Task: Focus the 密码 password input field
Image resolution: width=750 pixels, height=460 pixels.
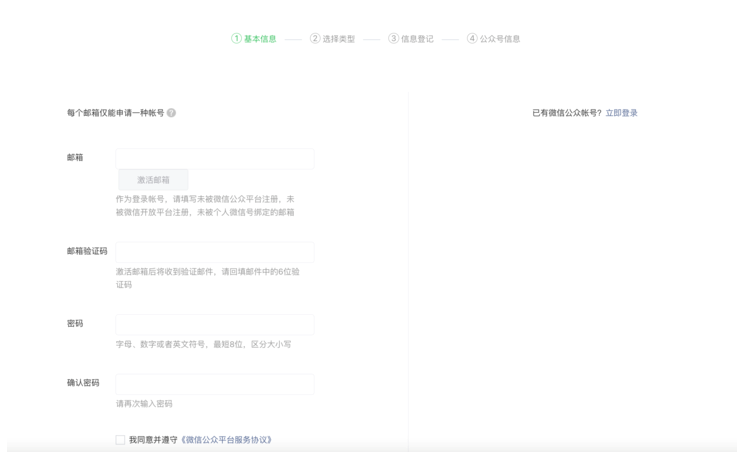Action: [x=215, y=324]
